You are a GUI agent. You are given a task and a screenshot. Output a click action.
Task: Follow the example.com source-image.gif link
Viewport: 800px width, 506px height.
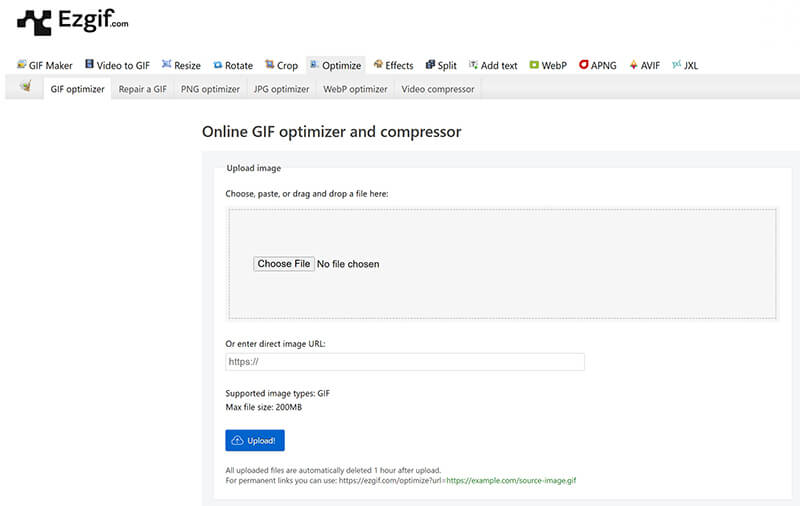(510, 481)
